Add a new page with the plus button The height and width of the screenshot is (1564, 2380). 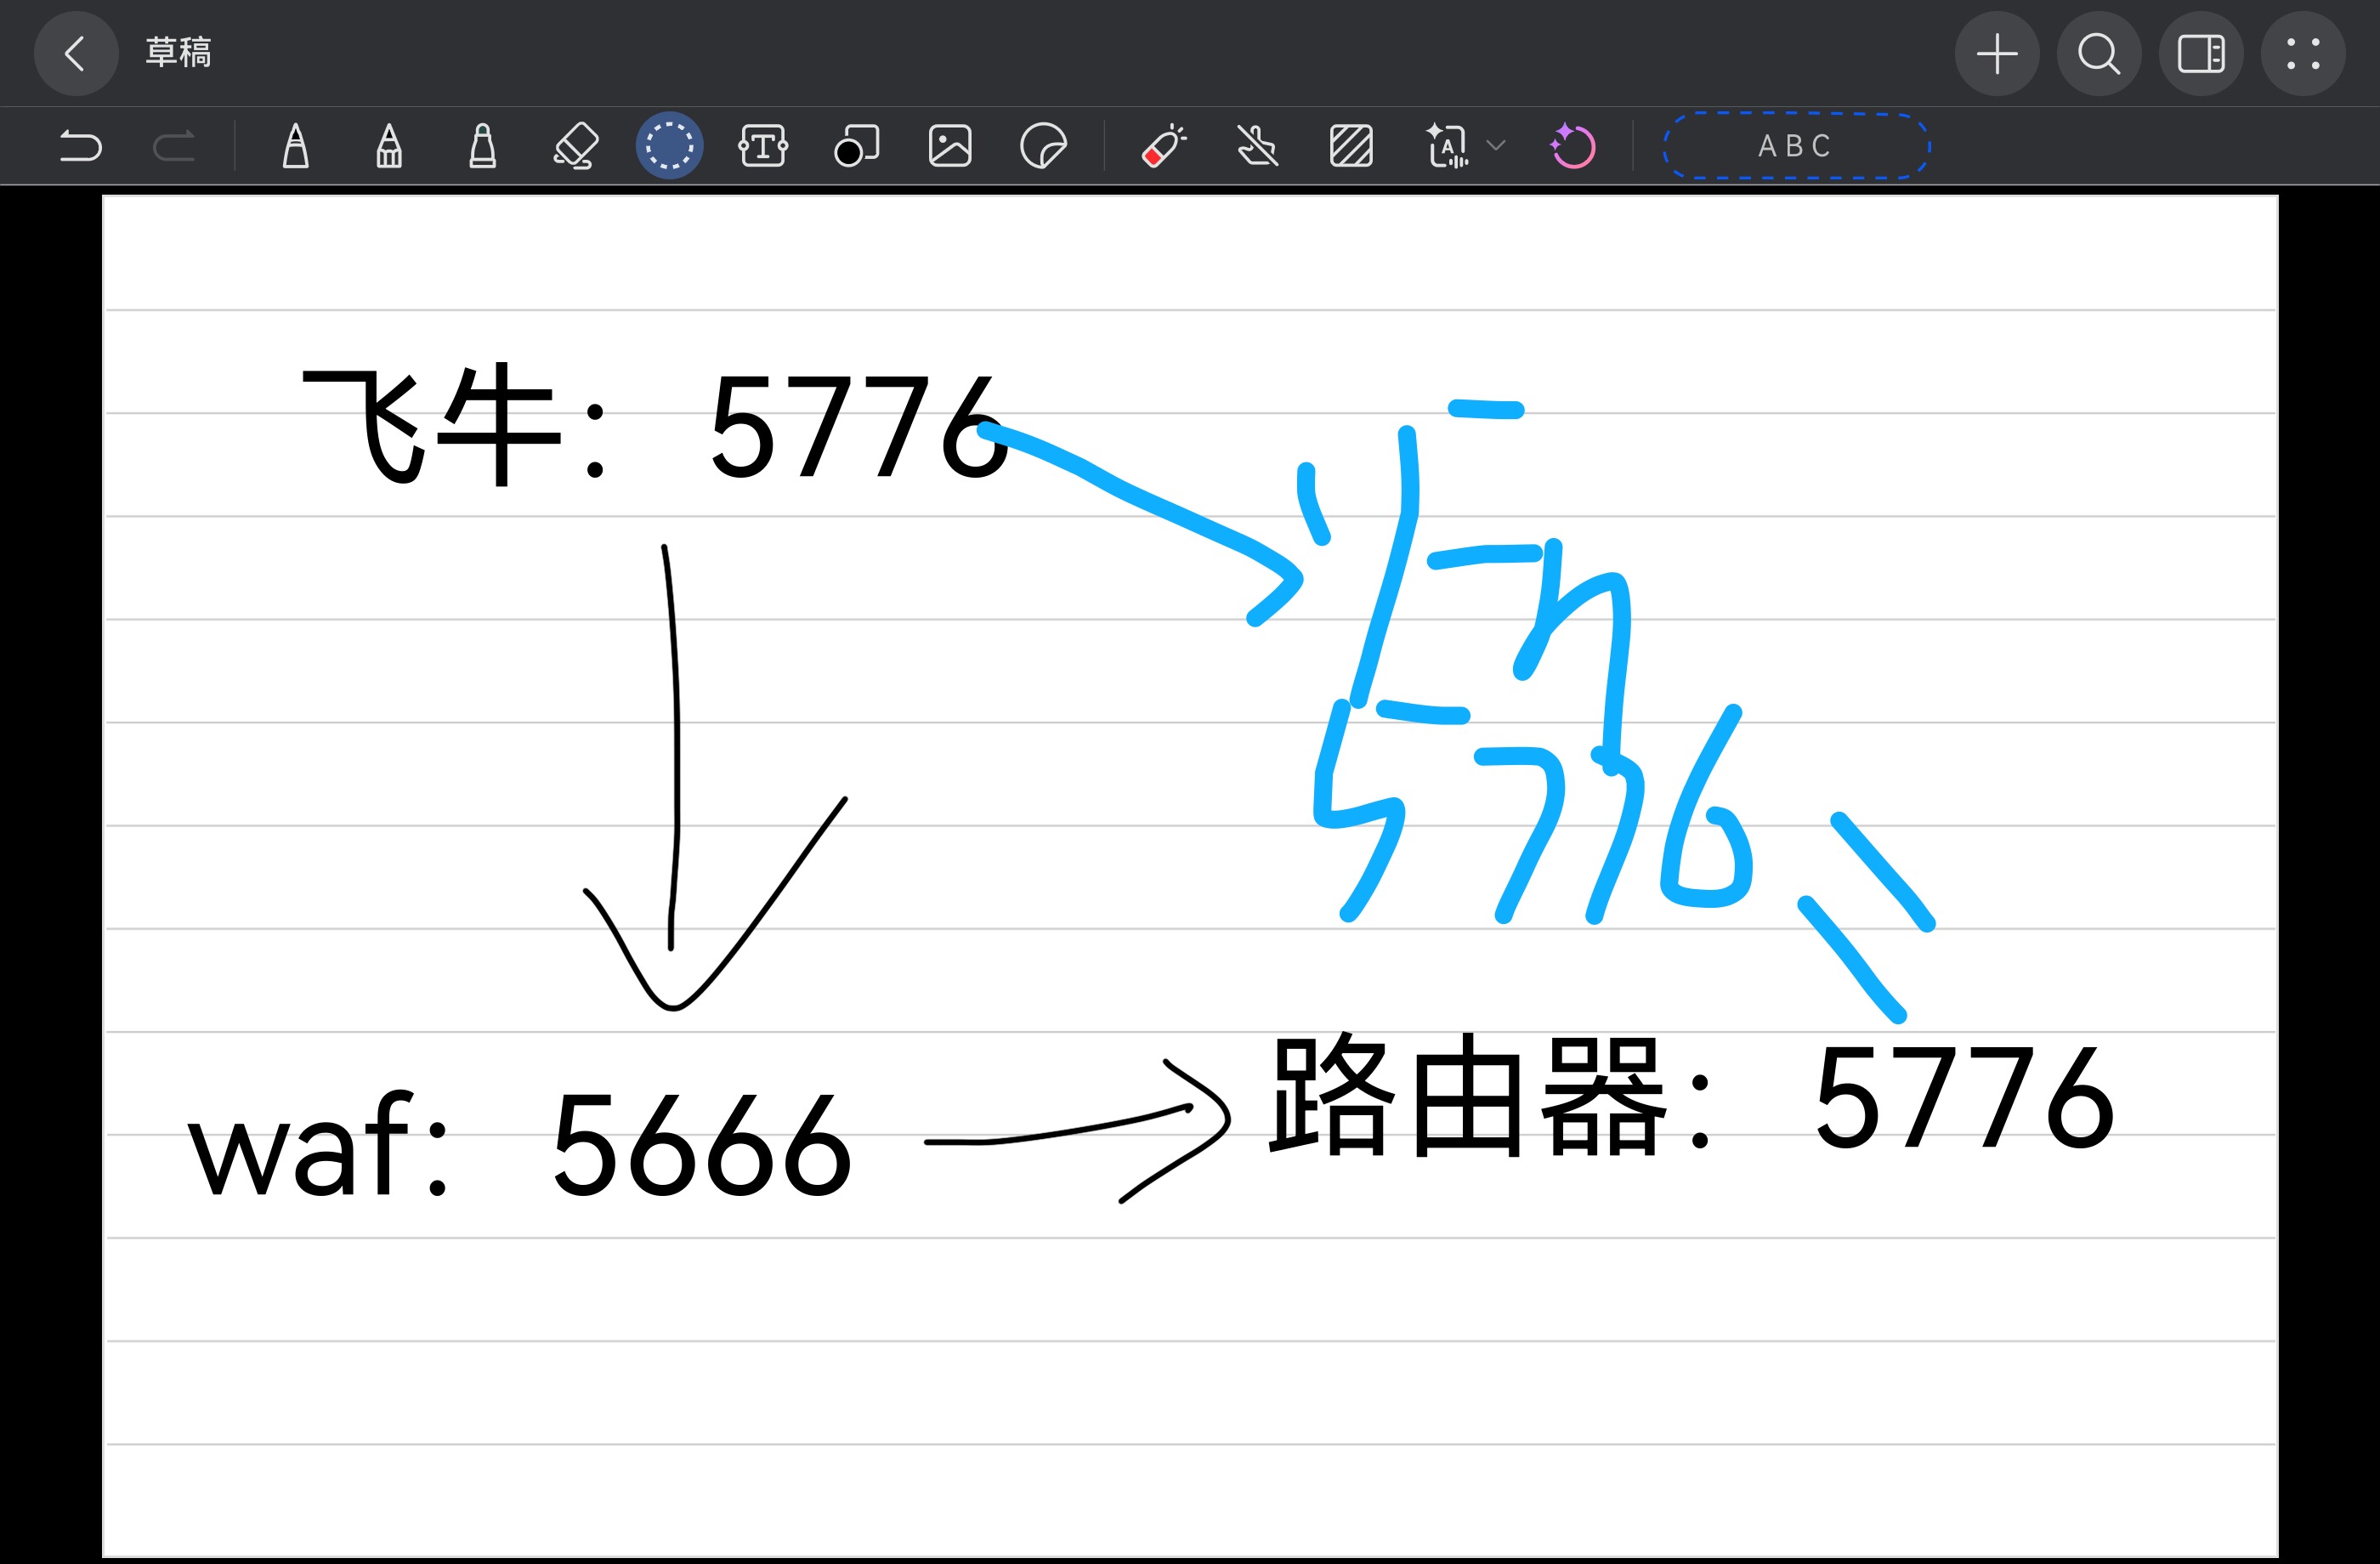click(x=1997, y=53)
